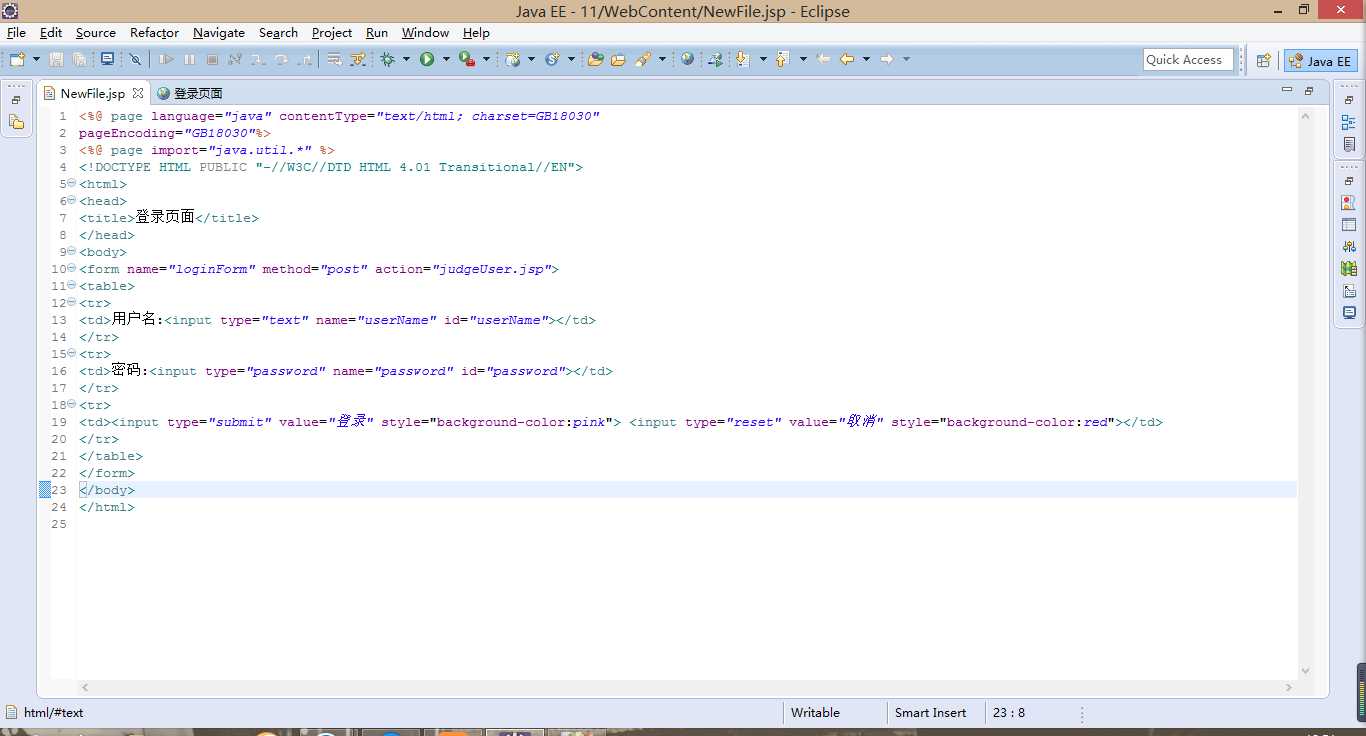Switch to the 登录页面 browser tab
This screenshot has height=736, width=1366.
click(190, 93)
